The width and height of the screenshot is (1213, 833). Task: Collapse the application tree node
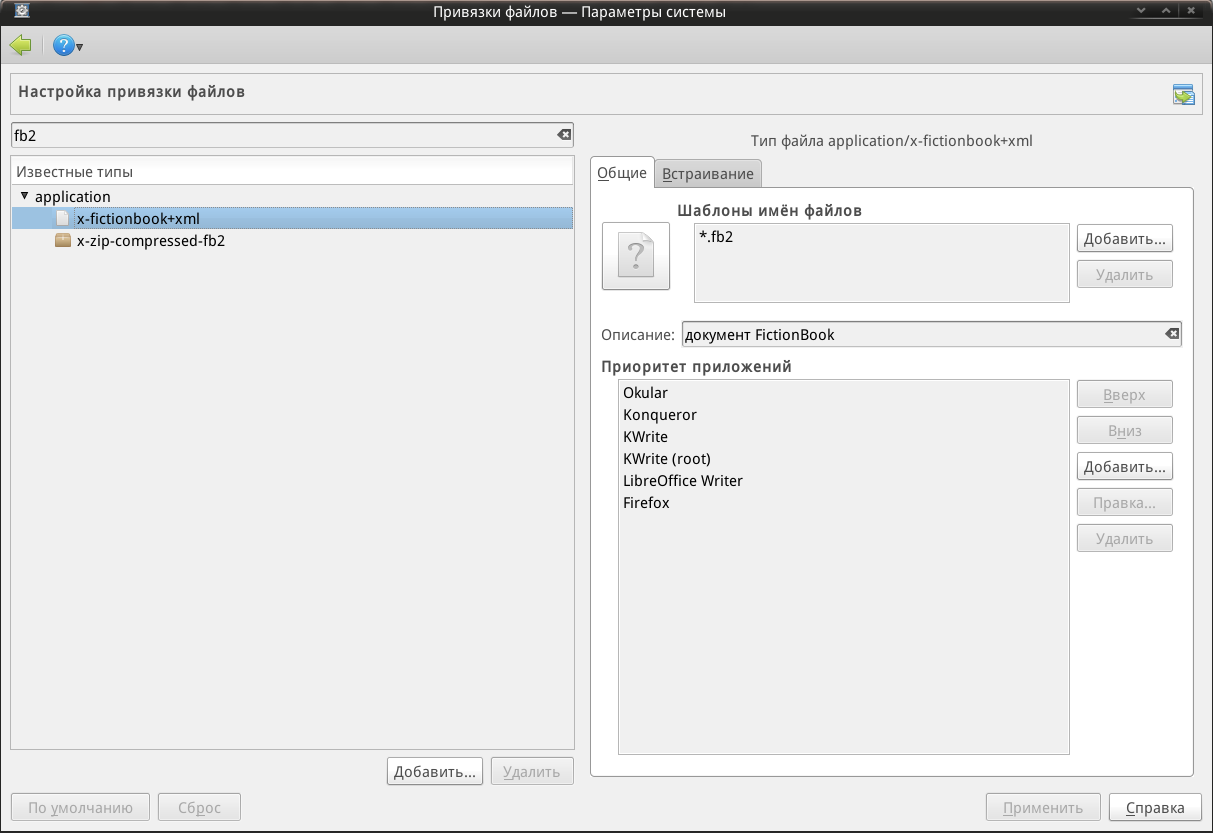[25, 196]
